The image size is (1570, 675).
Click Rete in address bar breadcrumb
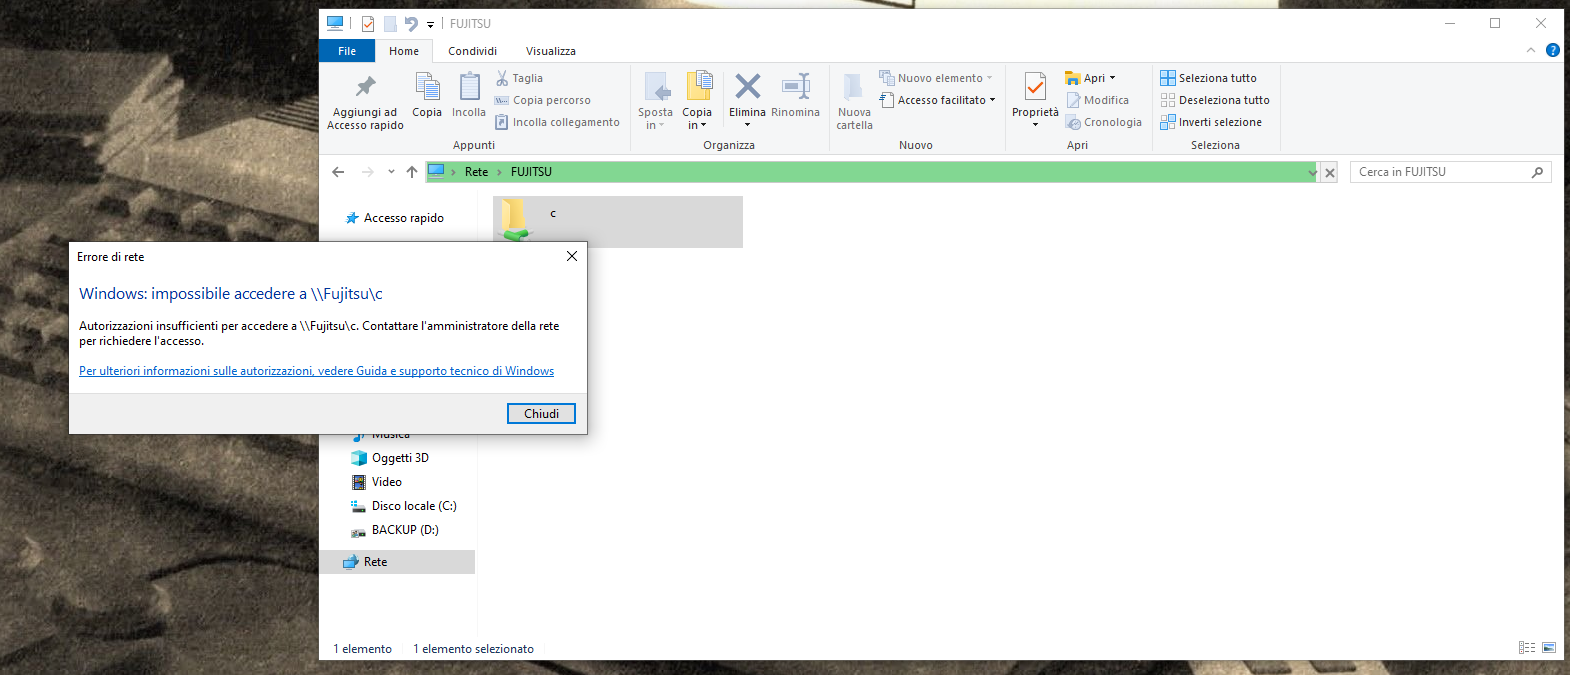pos(476,172)
